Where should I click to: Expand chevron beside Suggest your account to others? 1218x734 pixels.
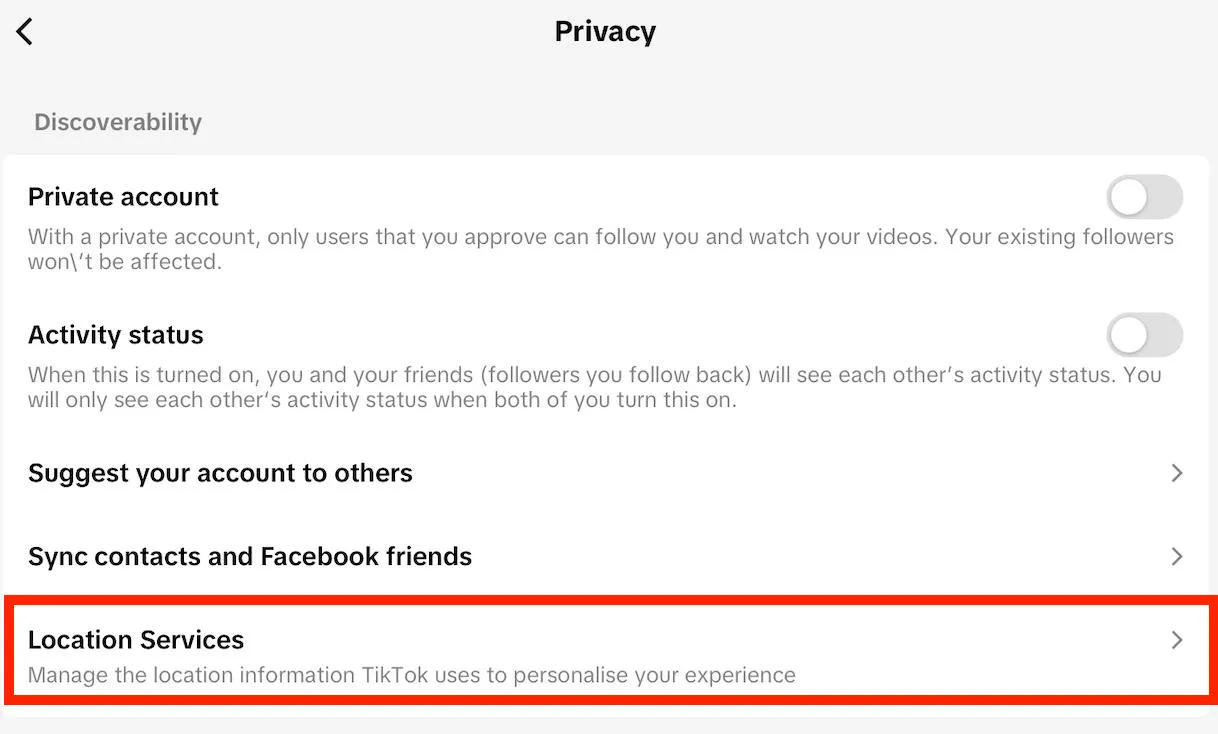1177,473
